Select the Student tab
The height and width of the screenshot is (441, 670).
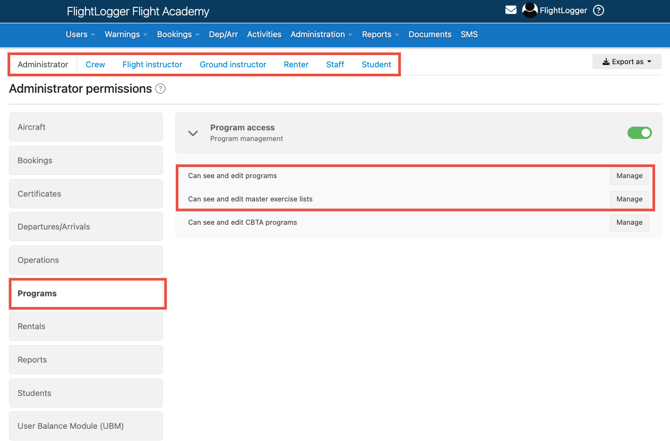pyautogui.click(x=376, y=64)
